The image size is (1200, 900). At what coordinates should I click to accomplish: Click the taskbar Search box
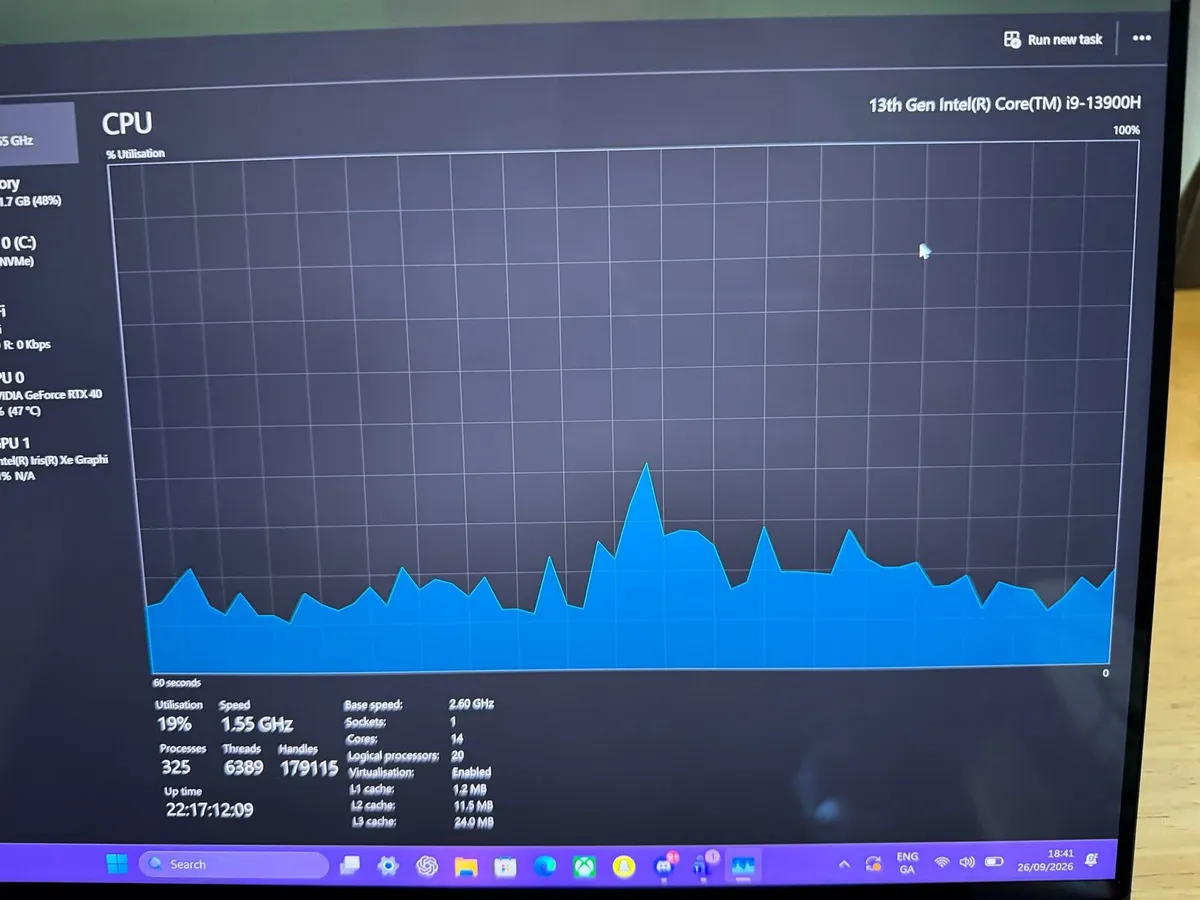click(x=233, y=864)
